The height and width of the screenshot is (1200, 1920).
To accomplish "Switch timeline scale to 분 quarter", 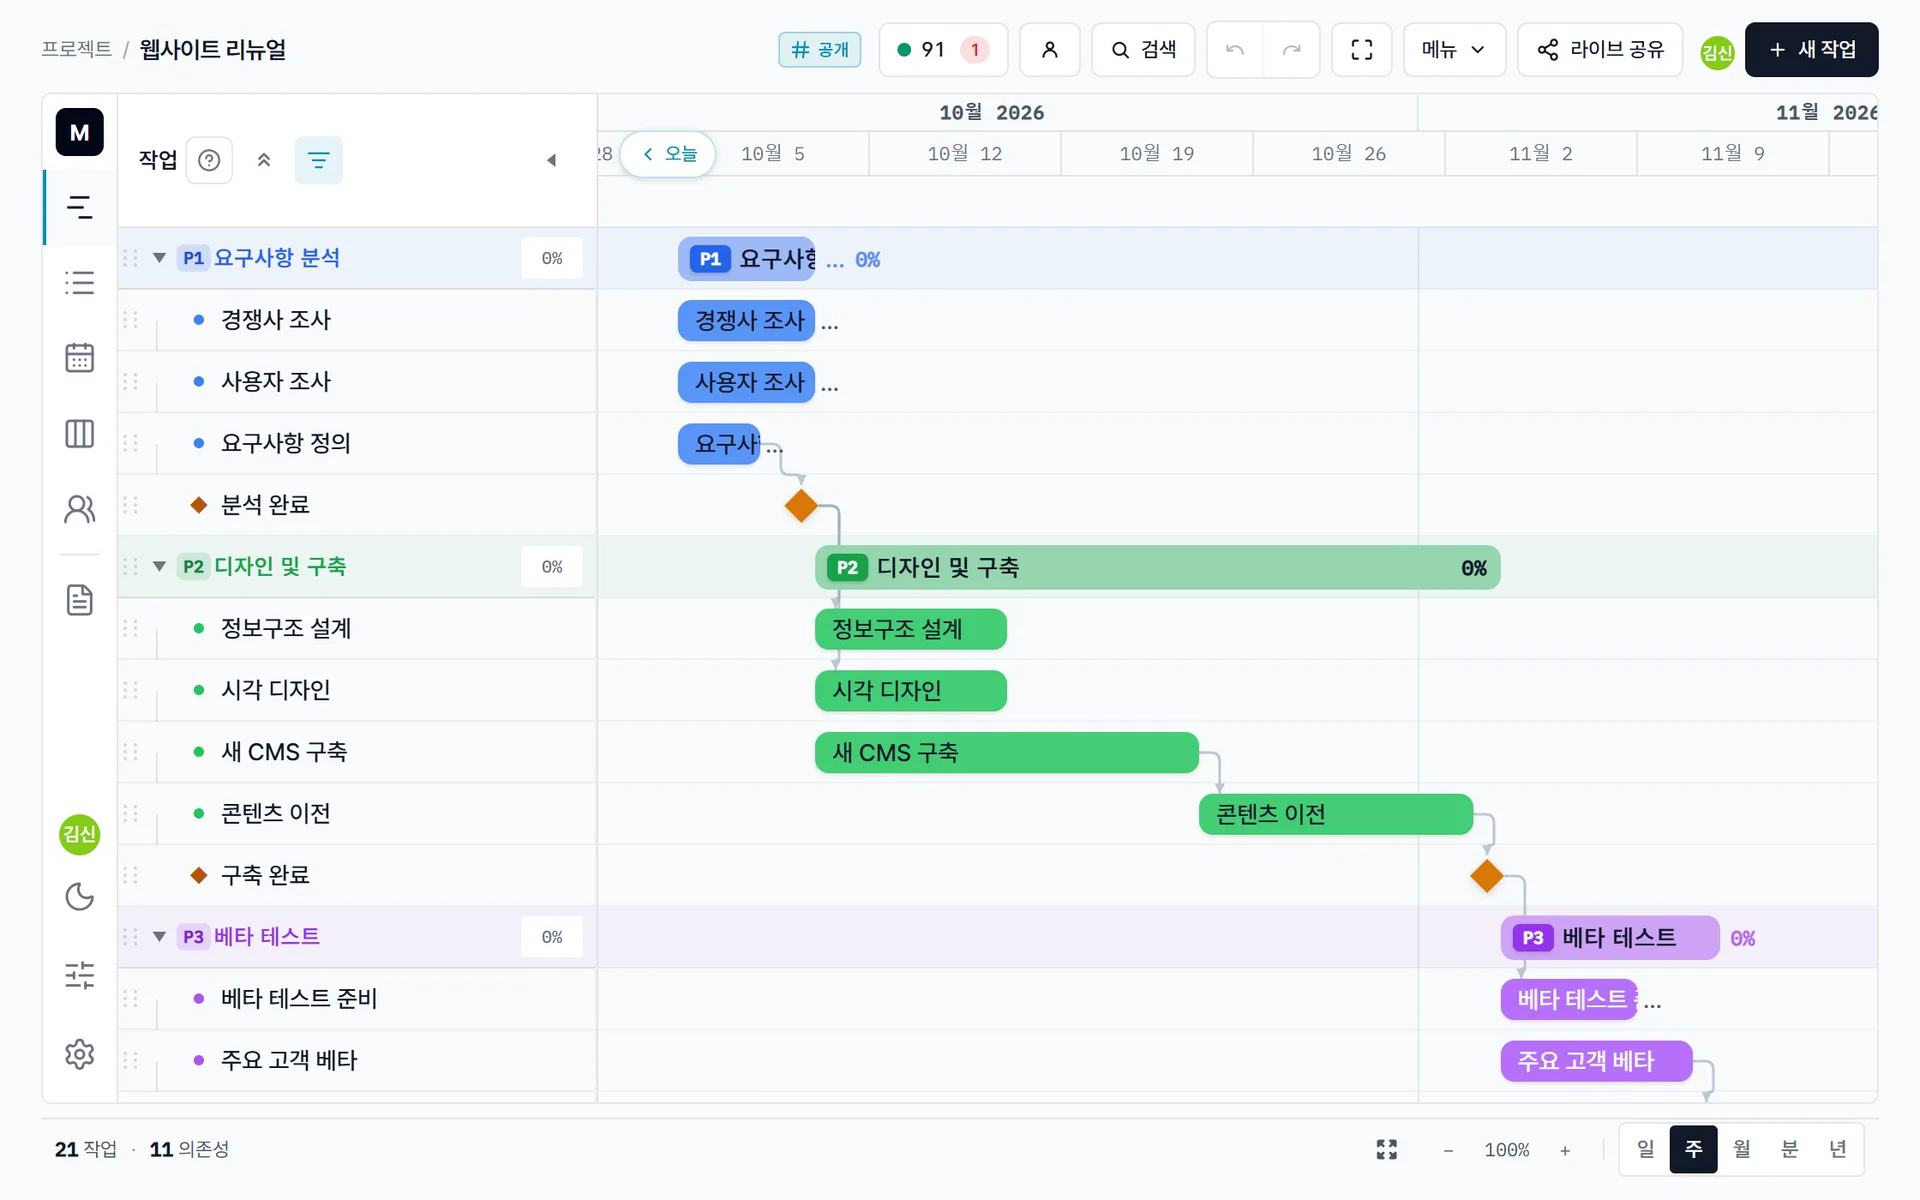I will tap(1789, 1149).
